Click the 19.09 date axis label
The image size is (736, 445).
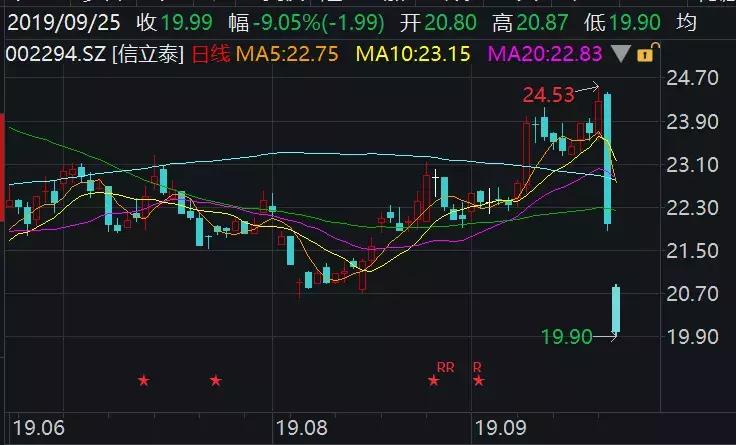pyautogui.click(x=500, y=428)
